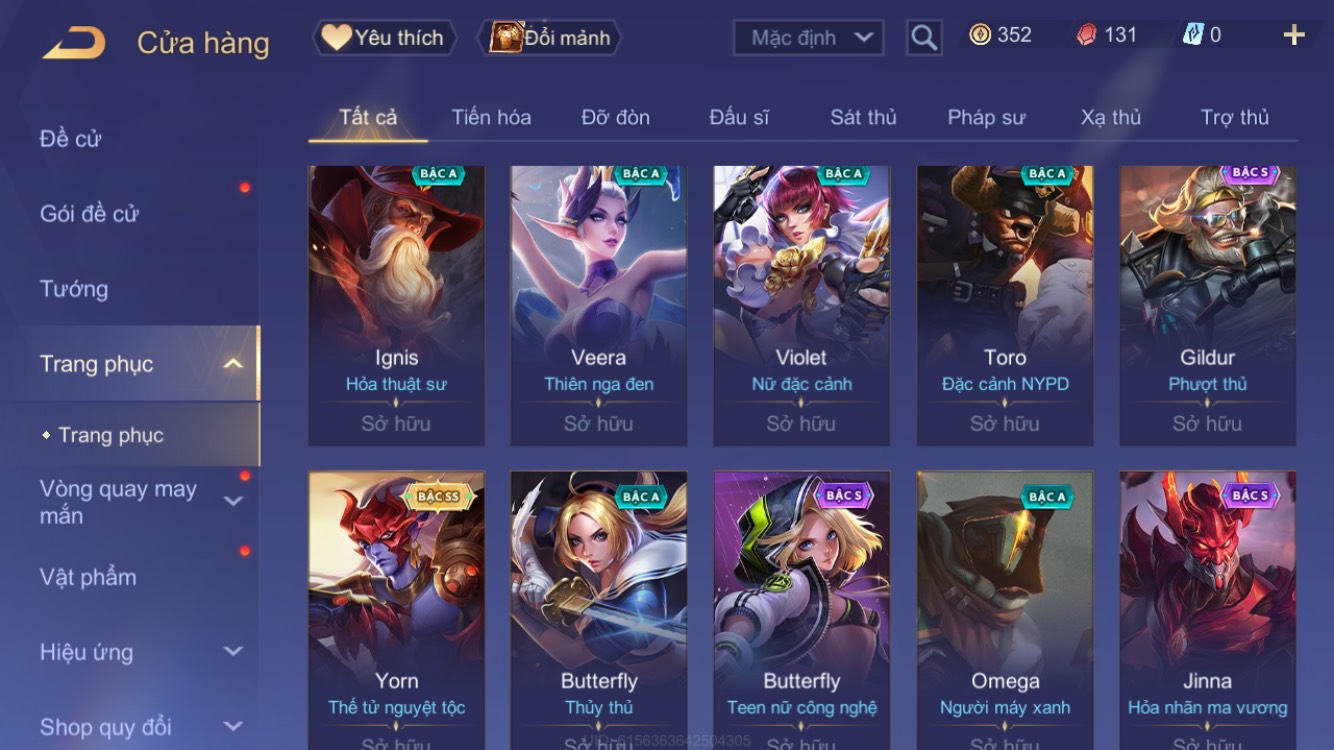Tap the back arrow icon

[x=74, y=43]
